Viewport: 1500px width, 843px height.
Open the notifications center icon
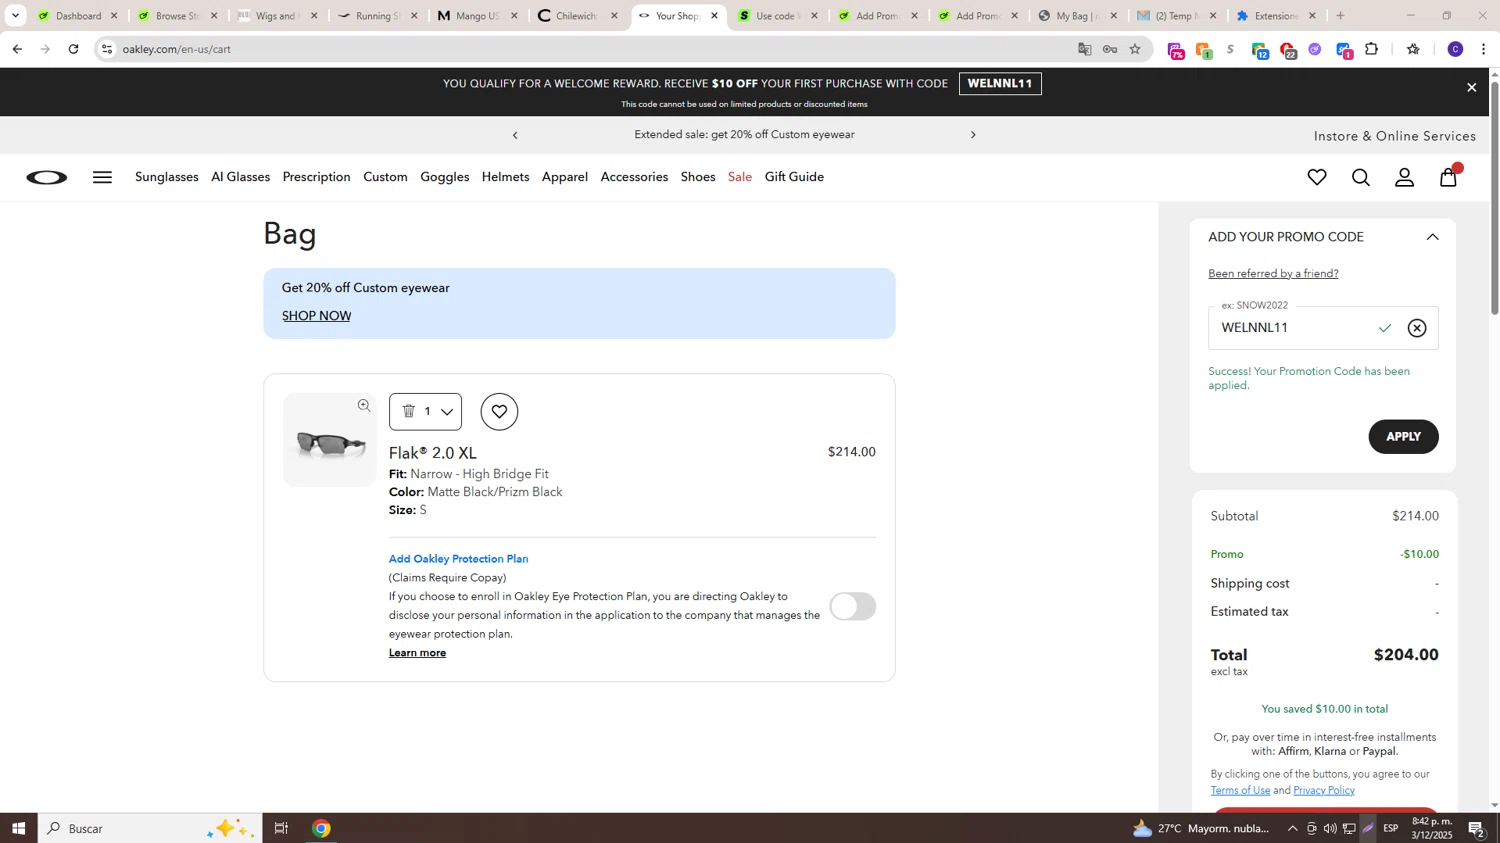[1477, 828]
